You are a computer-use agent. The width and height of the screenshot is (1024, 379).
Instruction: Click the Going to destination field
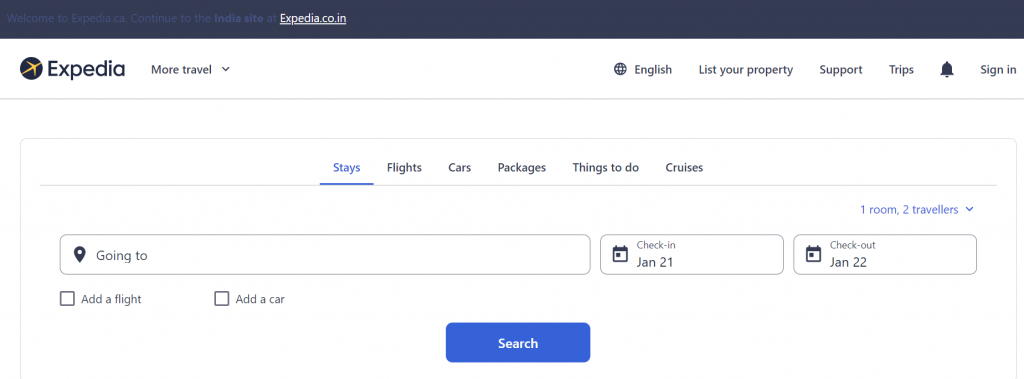point(325,255)
